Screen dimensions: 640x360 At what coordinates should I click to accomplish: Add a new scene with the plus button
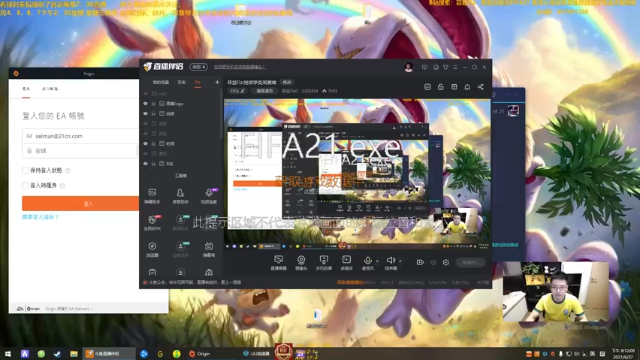(x=217, y=82)
